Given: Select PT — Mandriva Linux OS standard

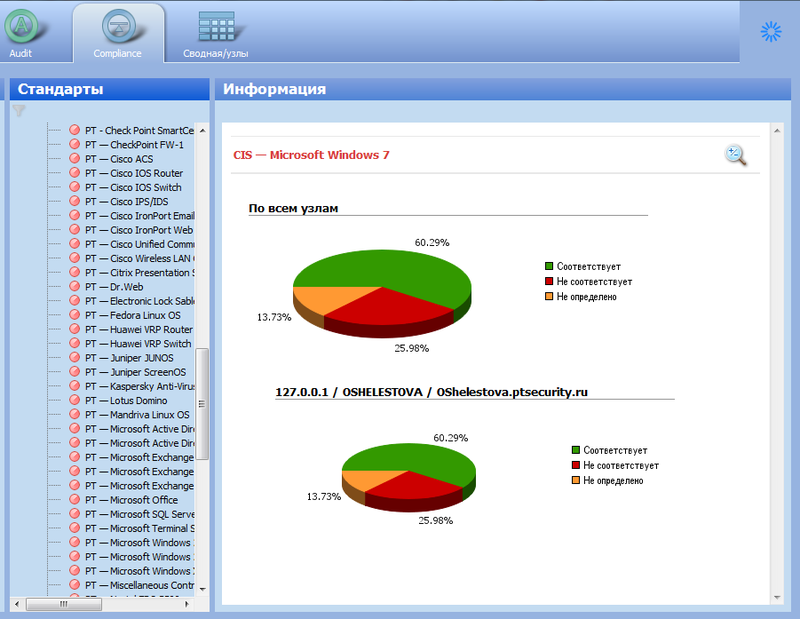Looking at the screenshot, I should coord(137,415).
